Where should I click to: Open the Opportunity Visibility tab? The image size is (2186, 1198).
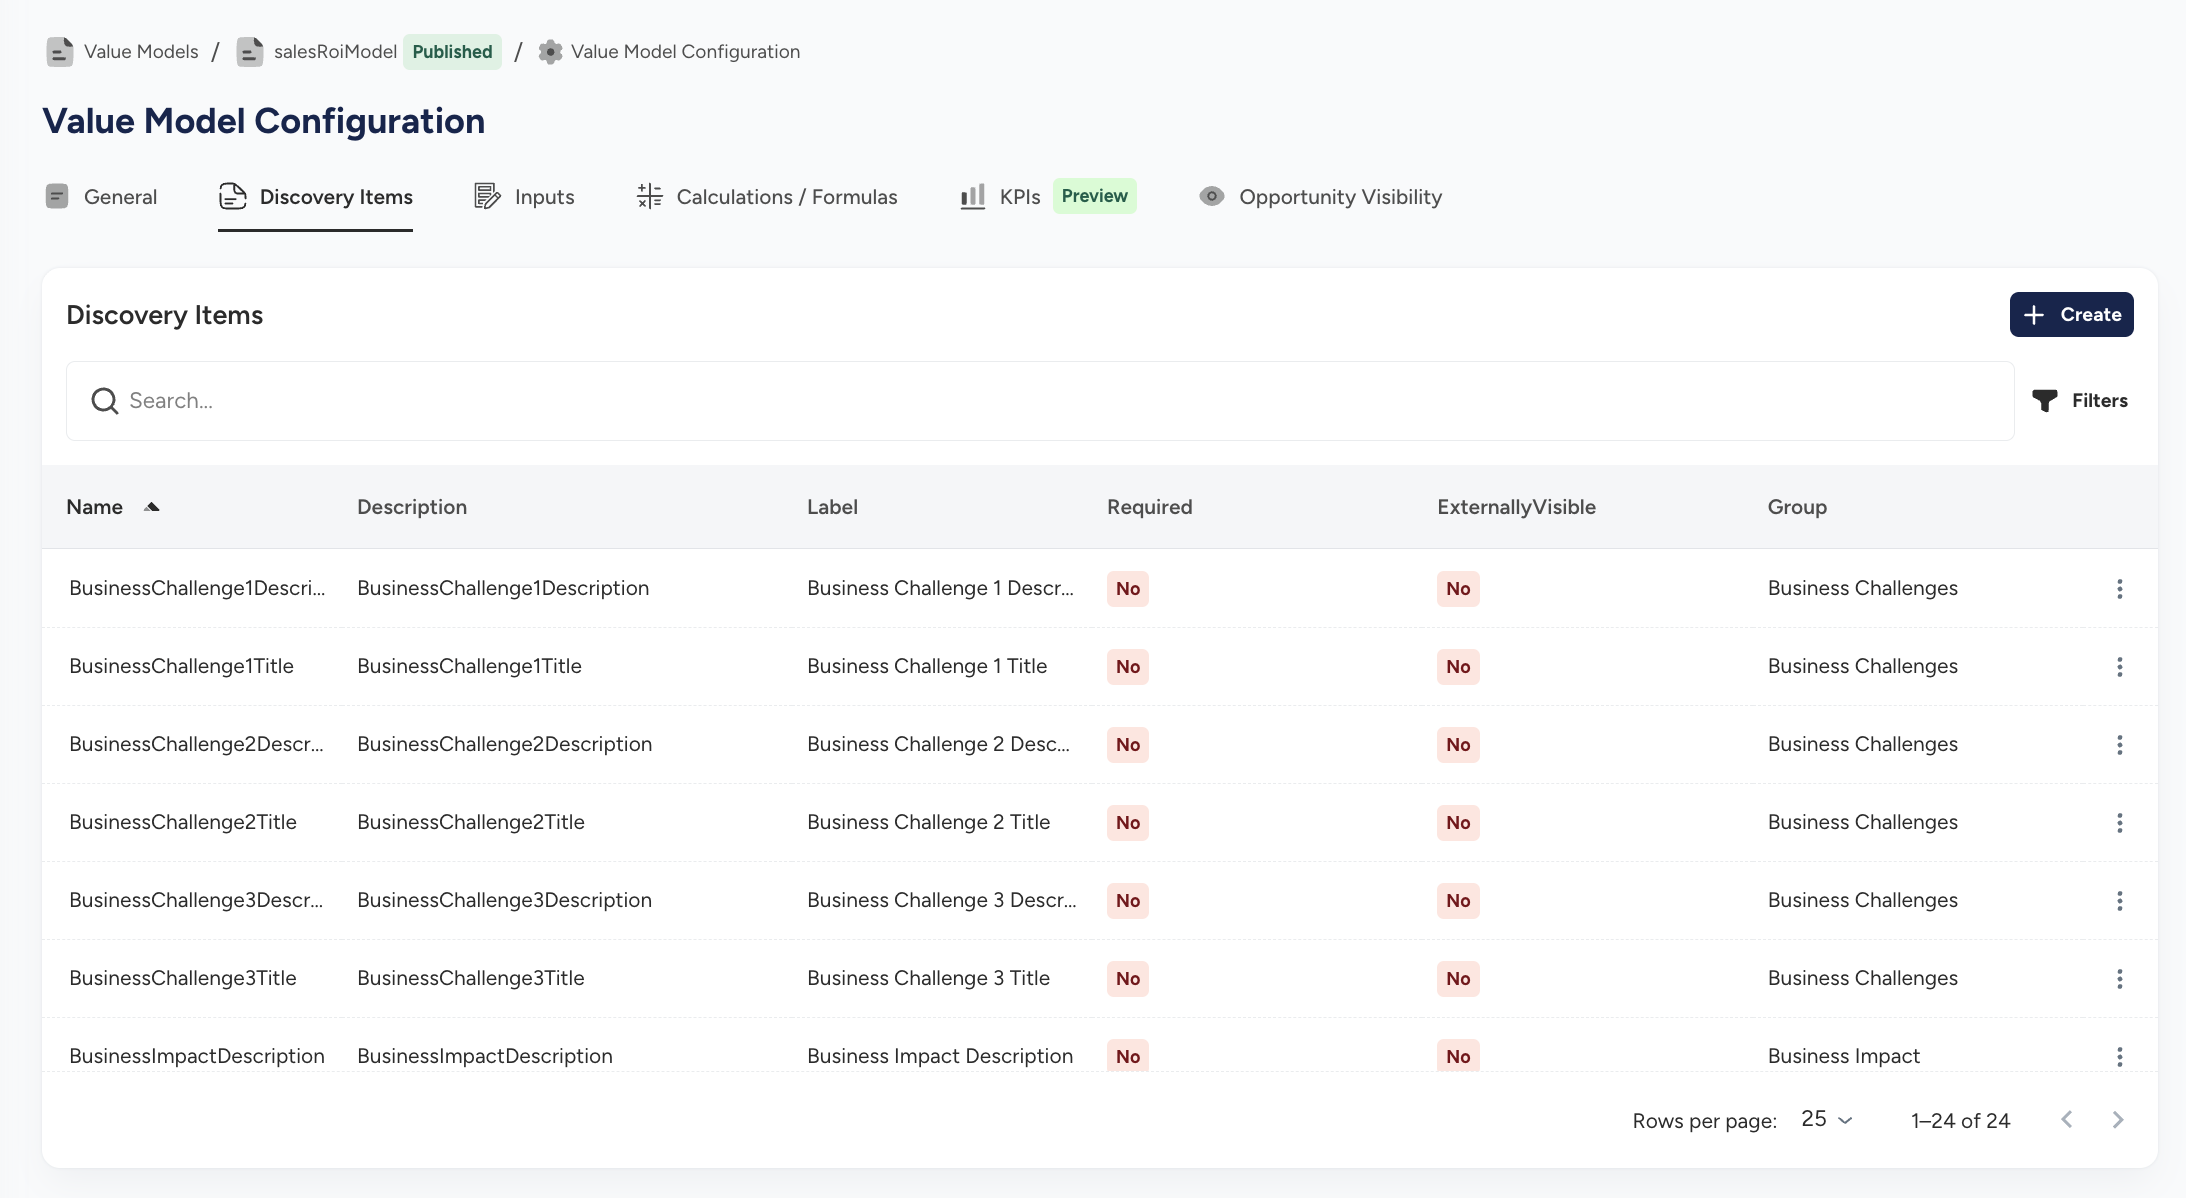pyautogui.click(x=1320, y=197)
